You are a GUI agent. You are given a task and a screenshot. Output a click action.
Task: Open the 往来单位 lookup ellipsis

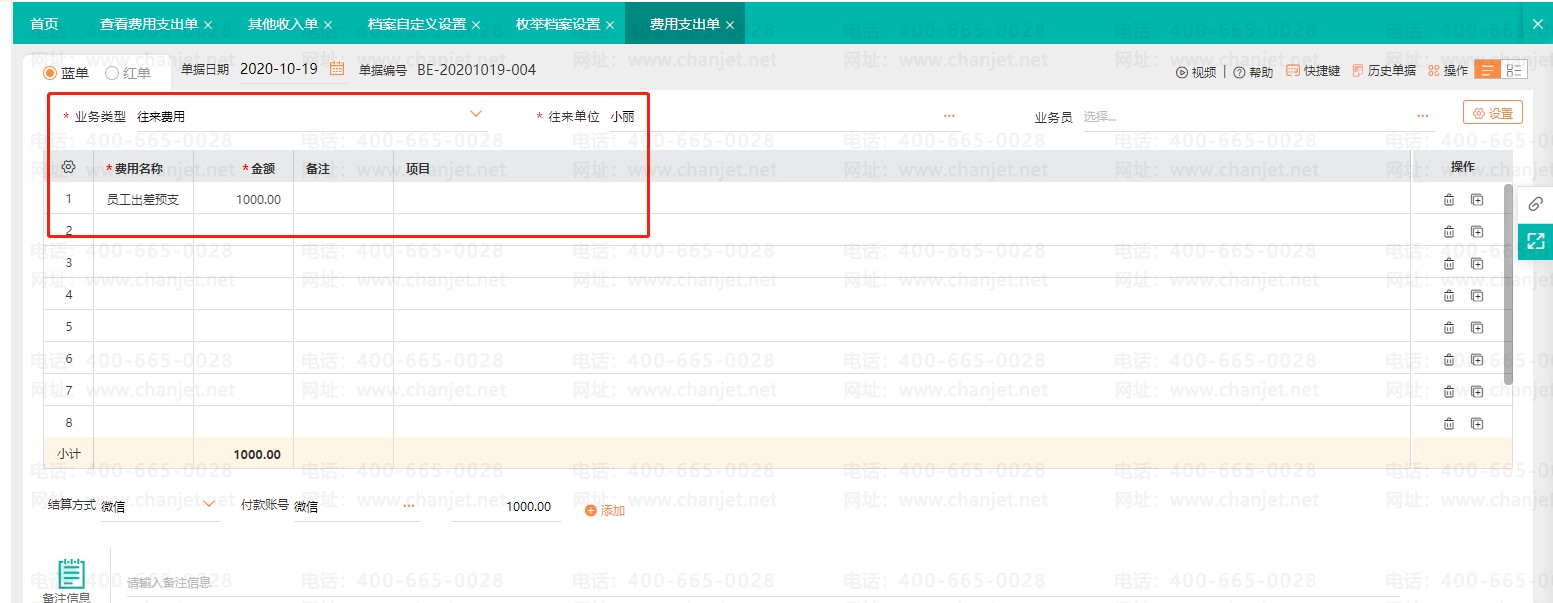[x=949, y=116]
